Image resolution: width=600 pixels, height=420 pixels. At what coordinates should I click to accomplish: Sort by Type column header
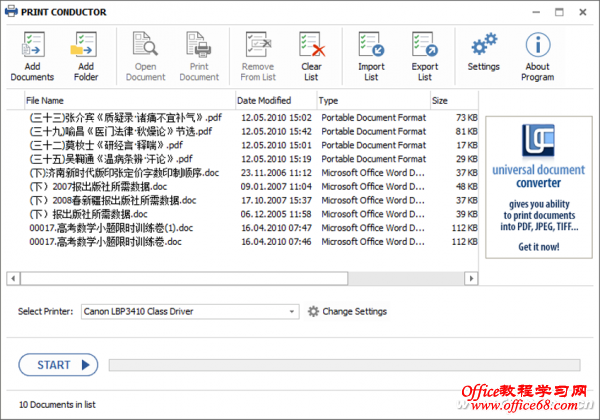coord(373,101)
